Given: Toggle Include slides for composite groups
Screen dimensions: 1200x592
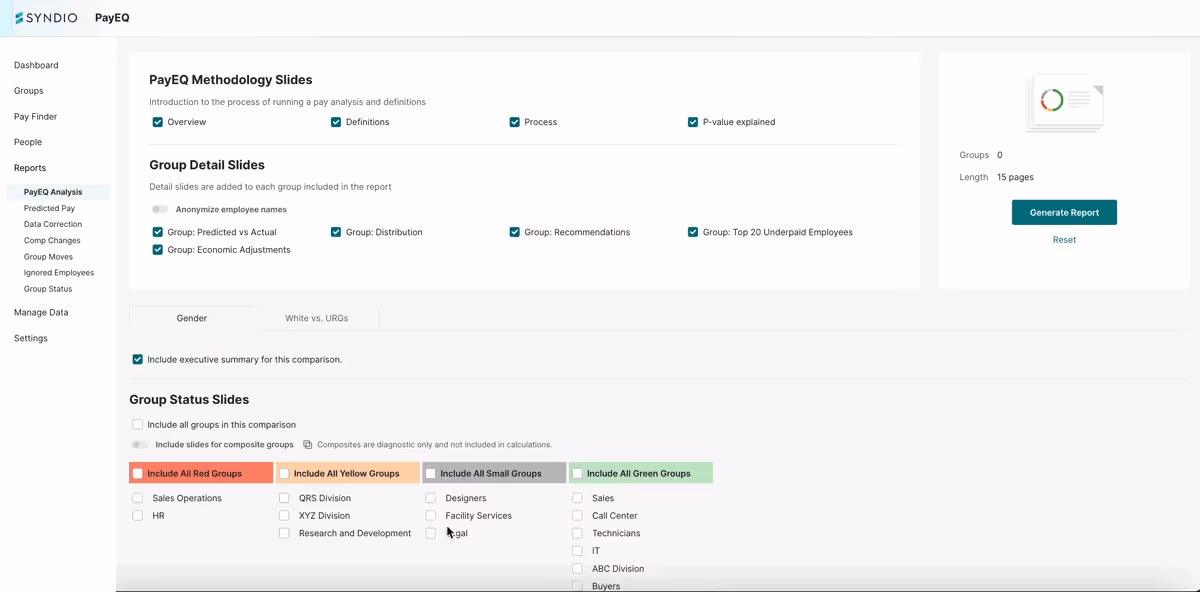Looking at the screenshot, I should click(140, 445).
